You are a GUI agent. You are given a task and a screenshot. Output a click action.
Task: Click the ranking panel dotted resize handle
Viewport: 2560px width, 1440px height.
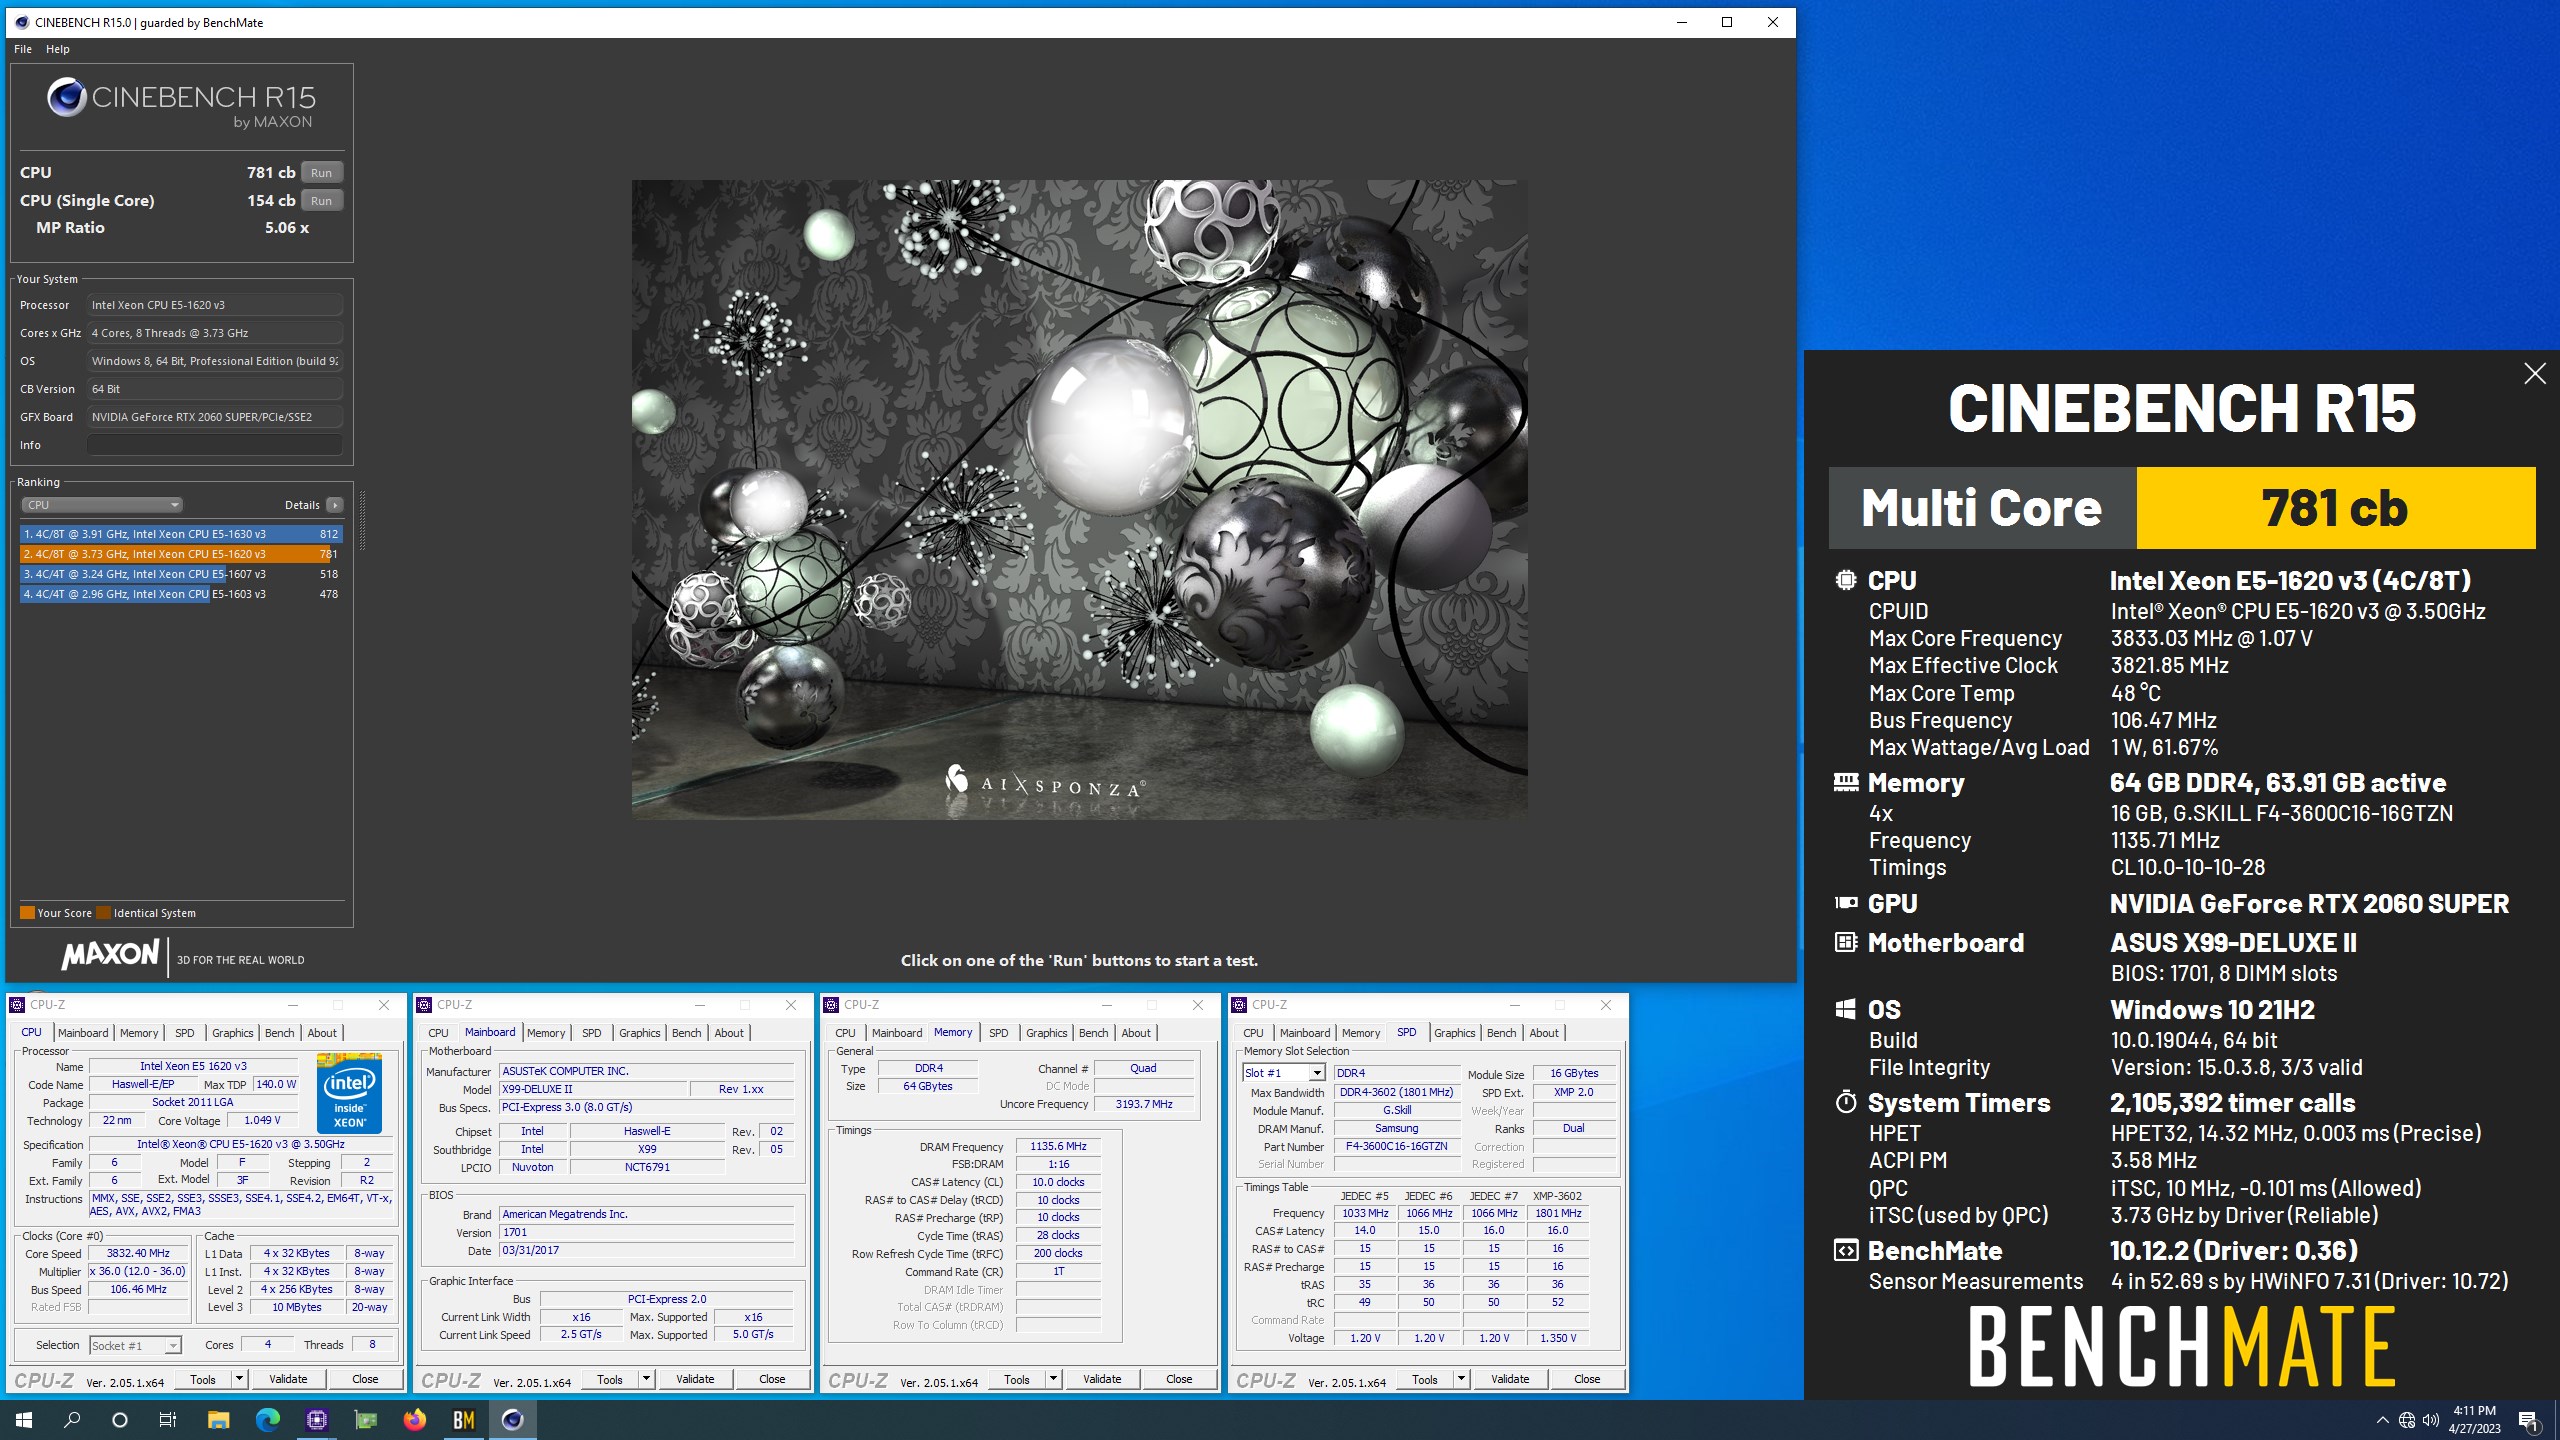coord(362,520)
